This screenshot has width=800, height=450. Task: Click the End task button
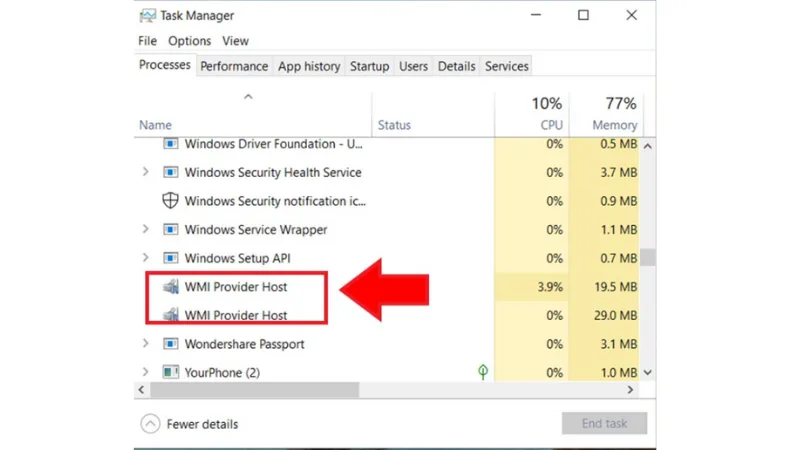605,423
